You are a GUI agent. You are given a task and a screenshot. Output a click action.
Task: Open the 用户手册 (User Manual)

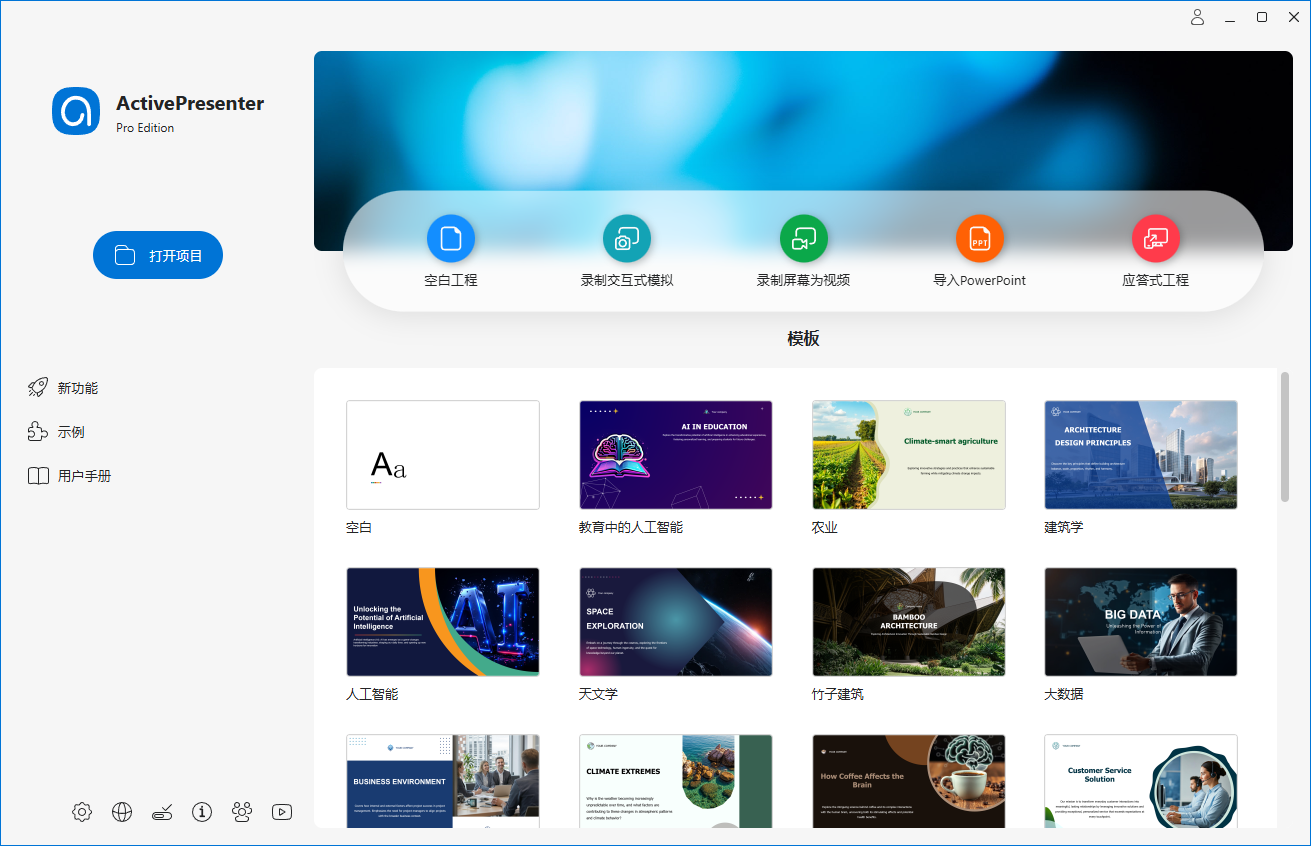pyautogui.click(x=78, y=475)
